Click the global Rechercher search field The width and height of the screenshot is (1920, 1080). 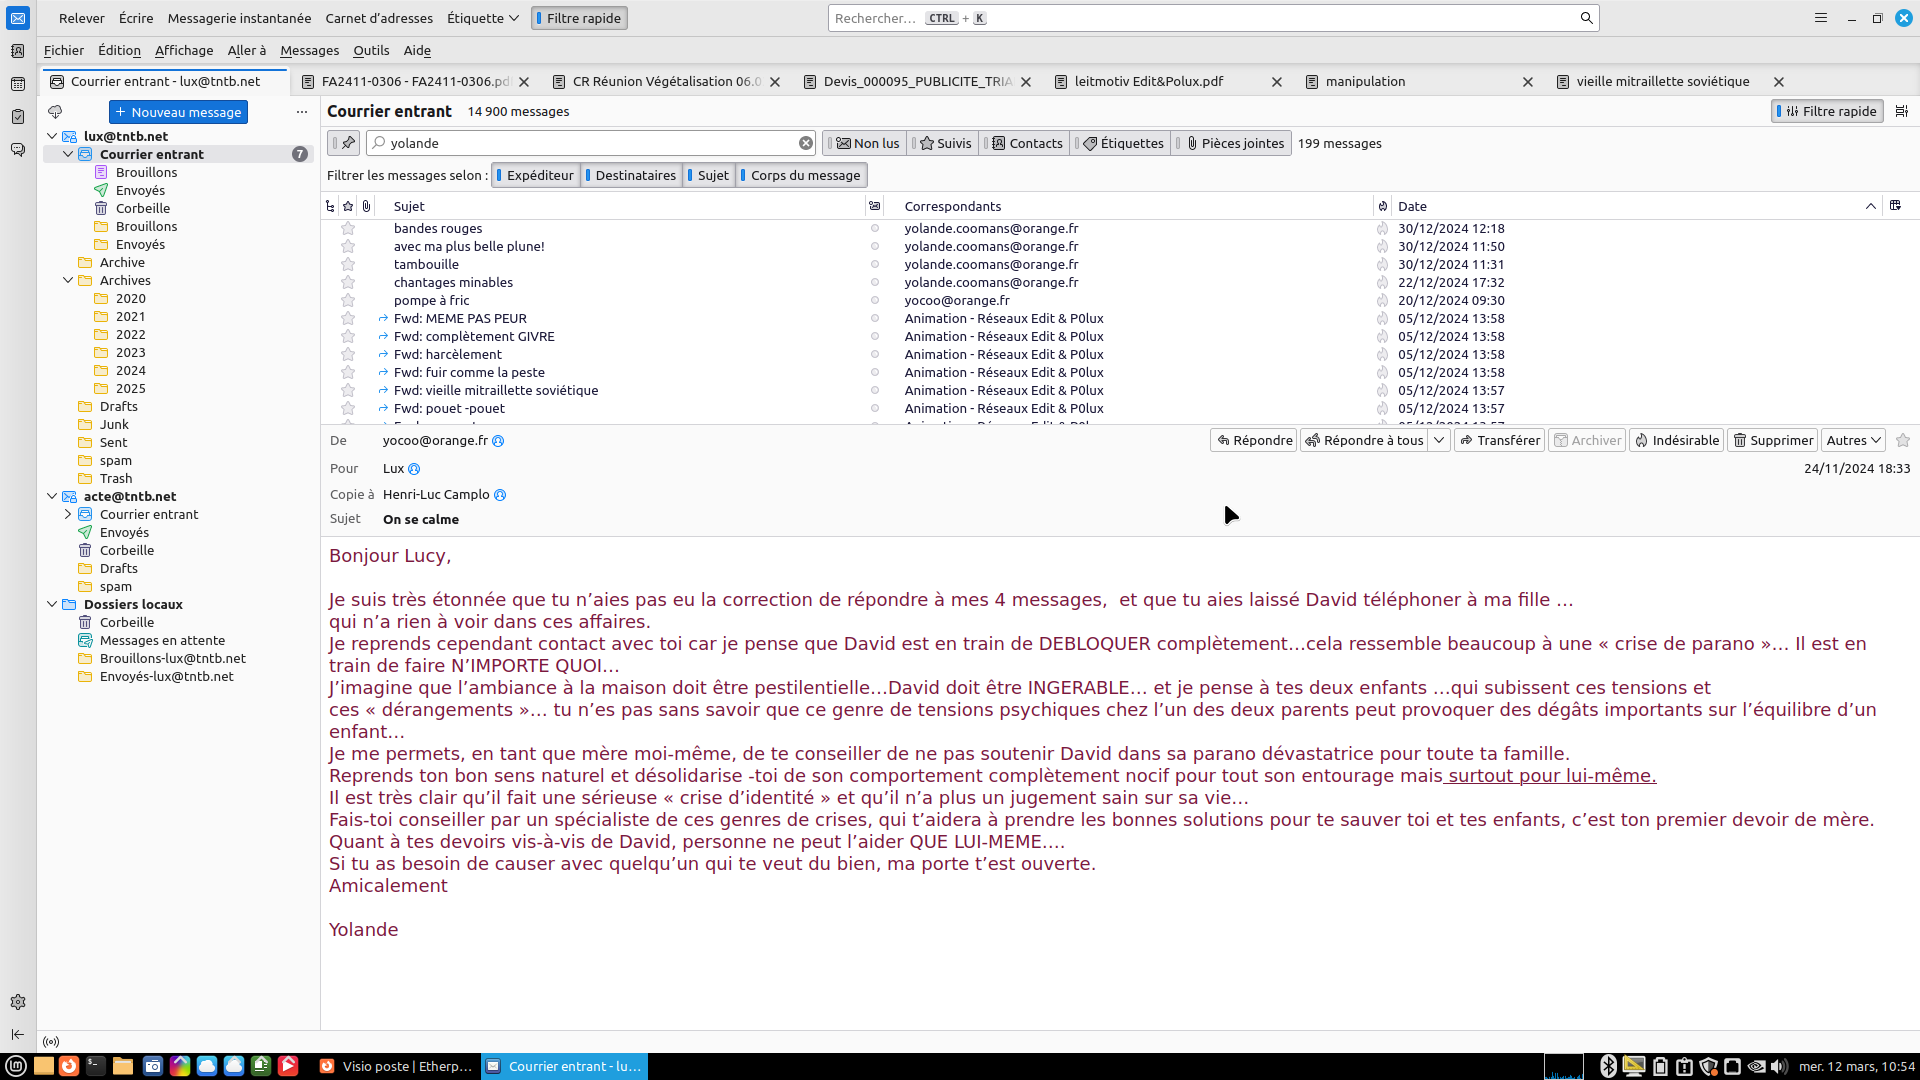[x=1200, y=18]
